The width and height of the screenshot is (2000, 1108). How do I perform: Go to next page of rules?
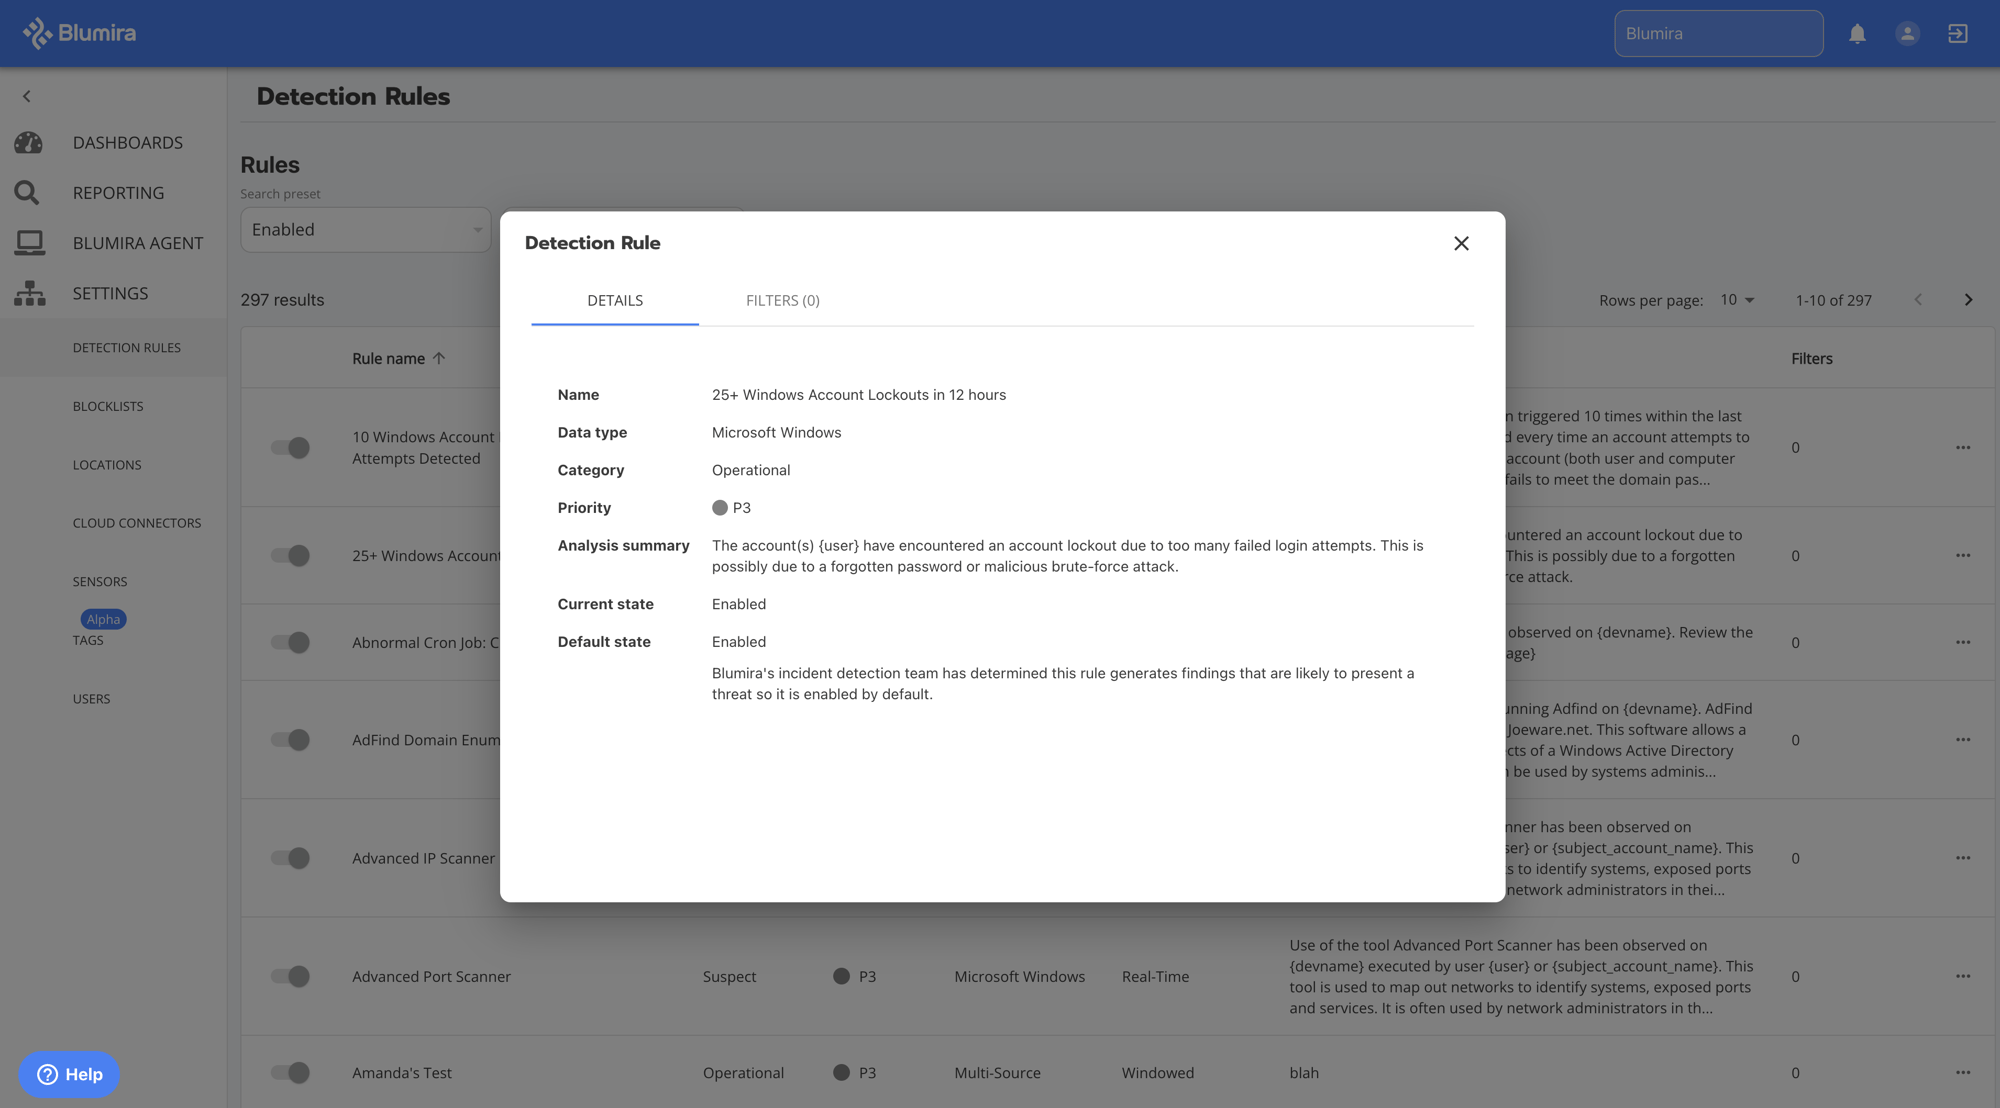coord(1968,300)
